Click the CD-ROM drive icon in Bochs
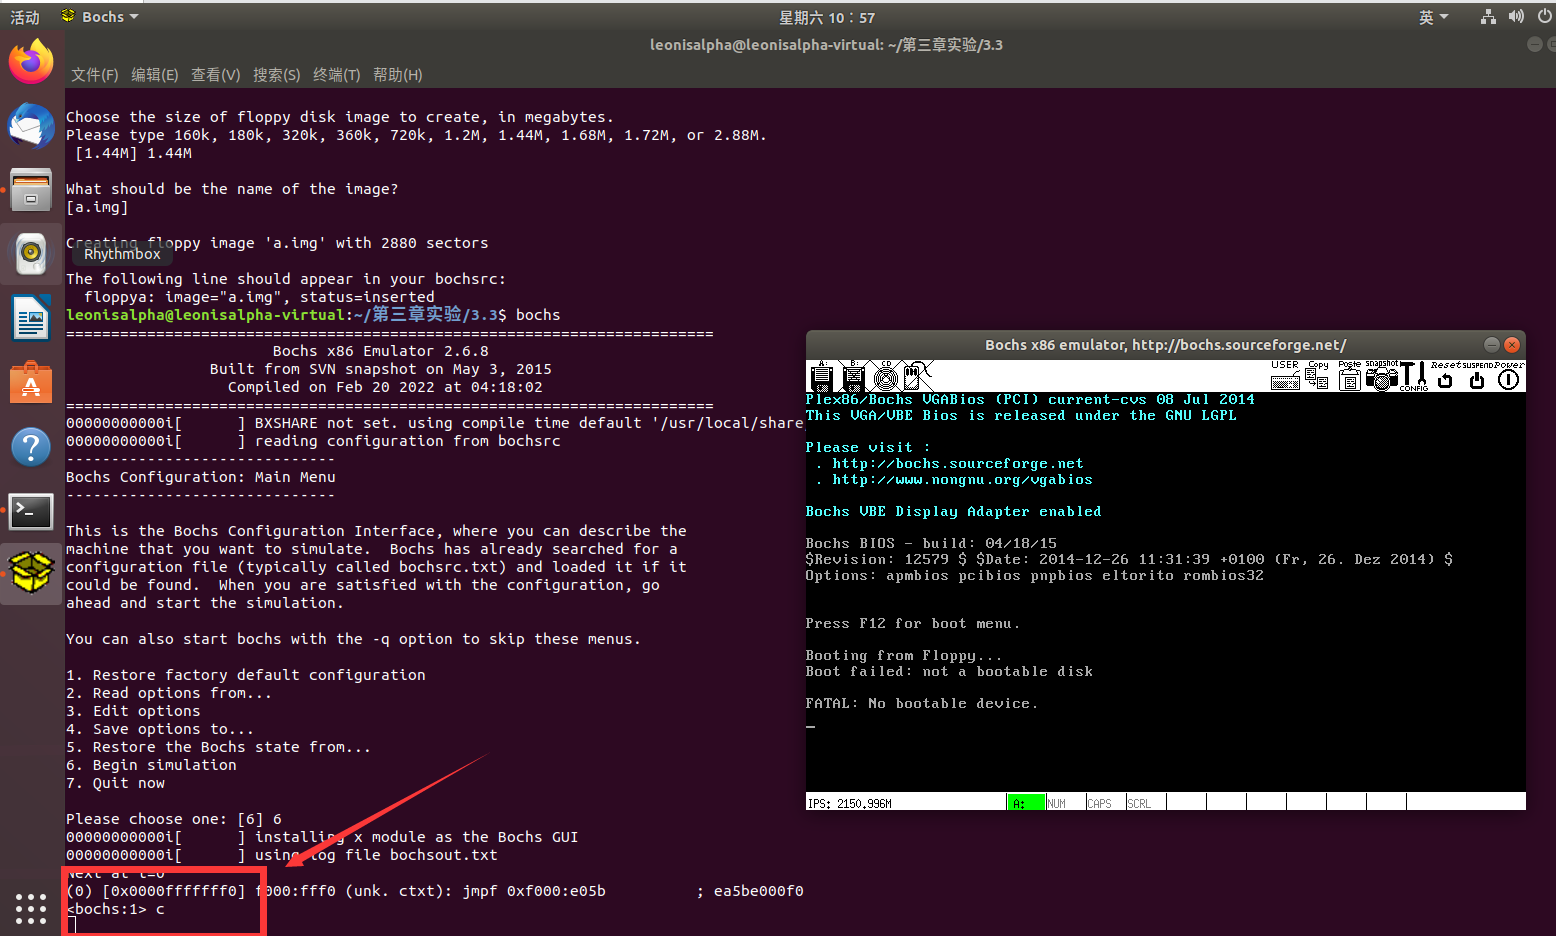Viewport: 1556px width, 936px height. pos(886,377)
